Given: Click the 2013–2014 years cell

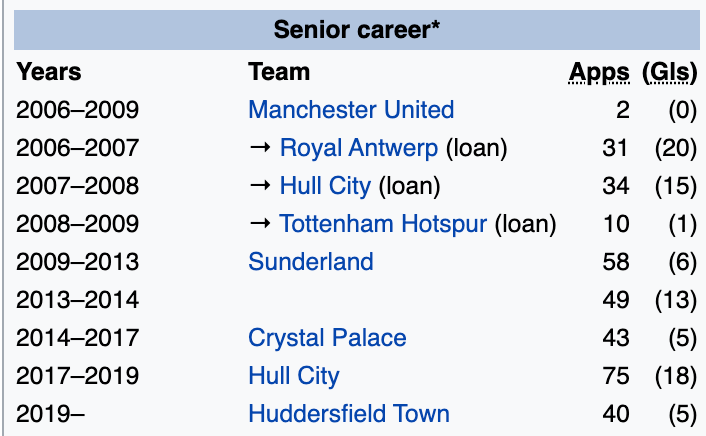Looking at the screenshot, I should point(77,300).
